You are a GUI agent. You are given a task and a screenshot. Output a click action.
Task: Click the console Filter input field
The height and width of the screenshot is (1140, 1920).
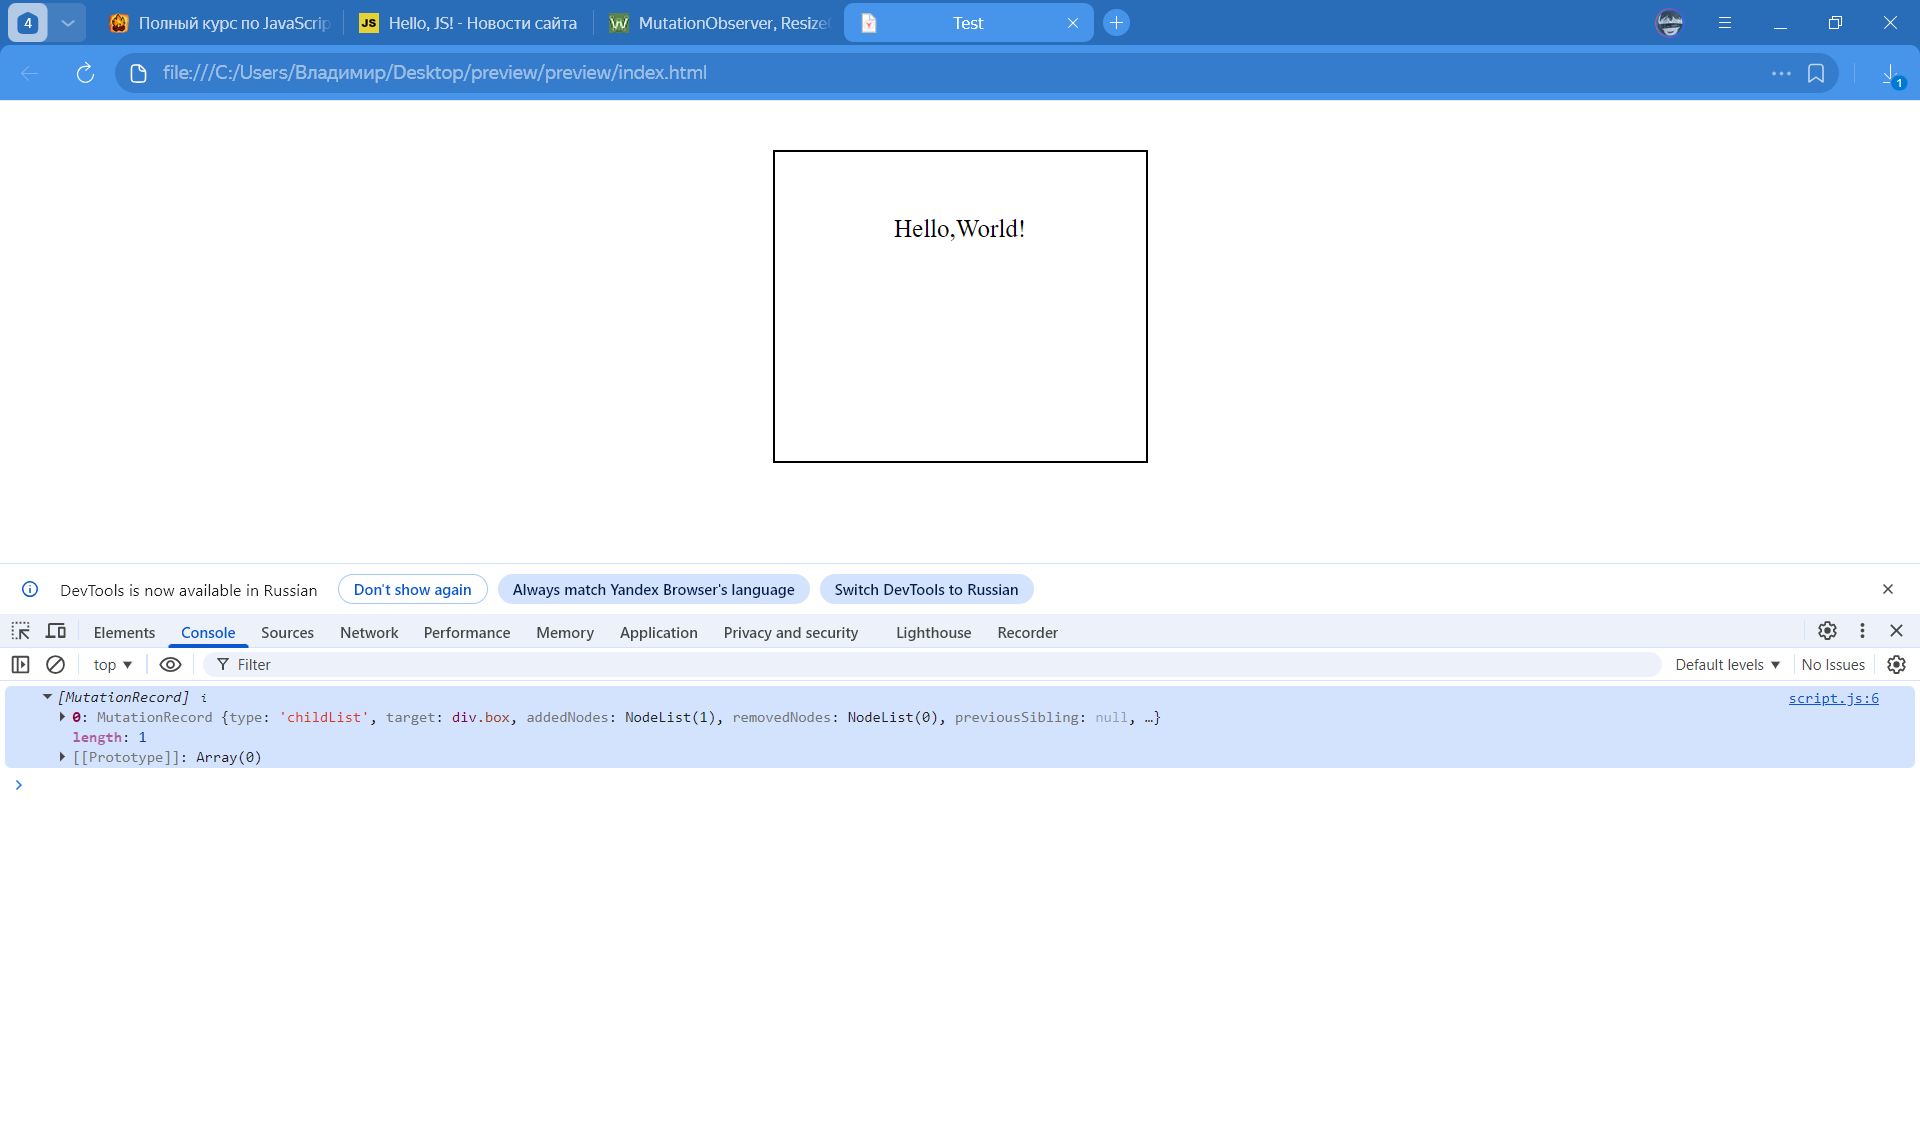coord(900,664)
